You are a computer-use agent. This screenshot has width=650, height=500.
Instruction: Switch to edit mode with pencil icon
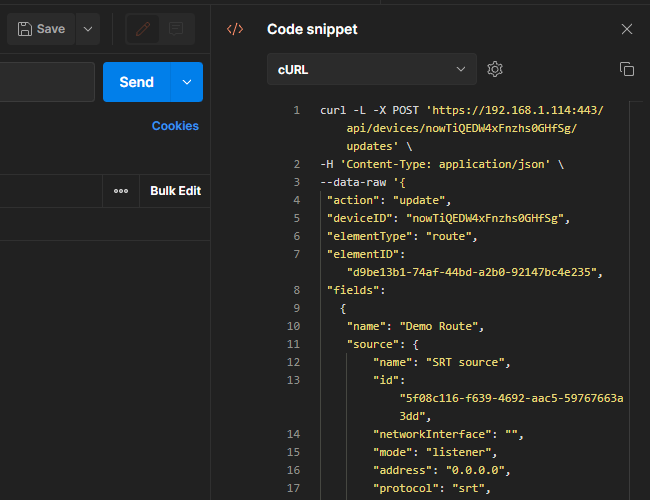(143, 29)
